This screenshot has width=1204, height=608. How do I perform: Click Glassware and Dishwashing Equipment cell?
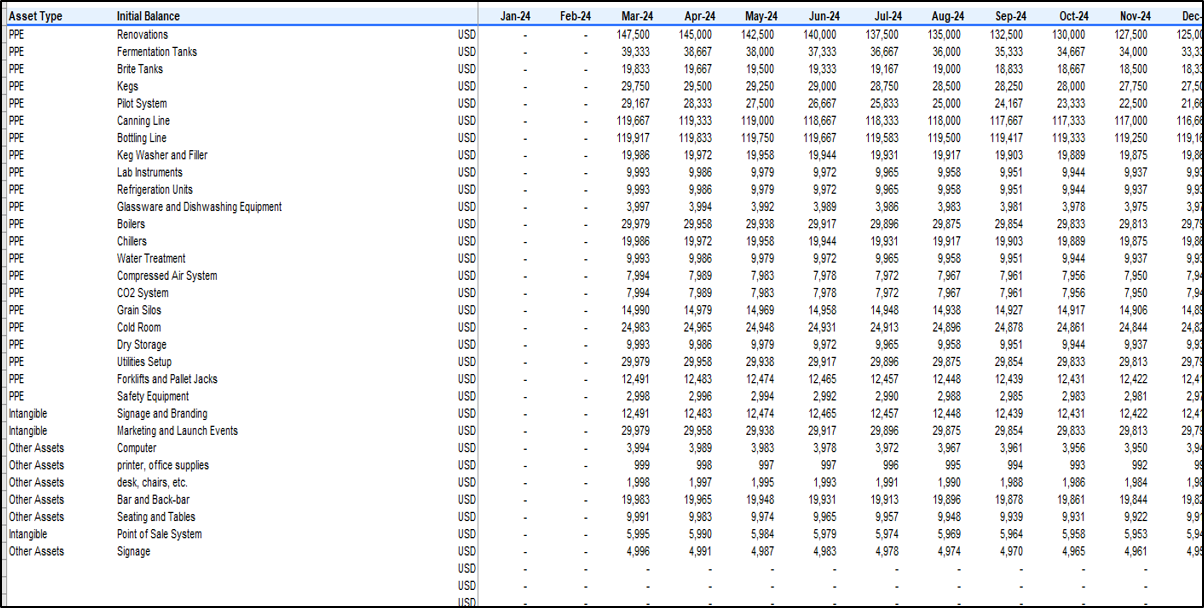(x=198, y=207)
